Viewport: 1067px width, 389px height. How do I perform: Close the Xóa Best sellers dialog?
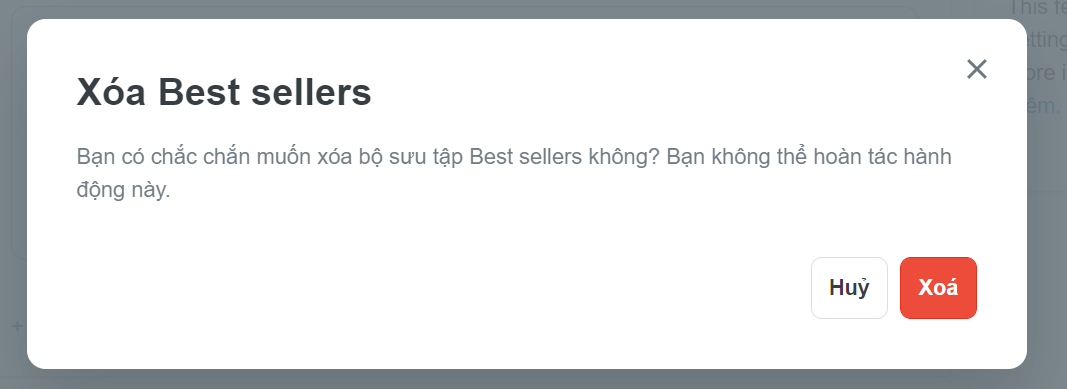pyautogui.click(x=976, y=69)
